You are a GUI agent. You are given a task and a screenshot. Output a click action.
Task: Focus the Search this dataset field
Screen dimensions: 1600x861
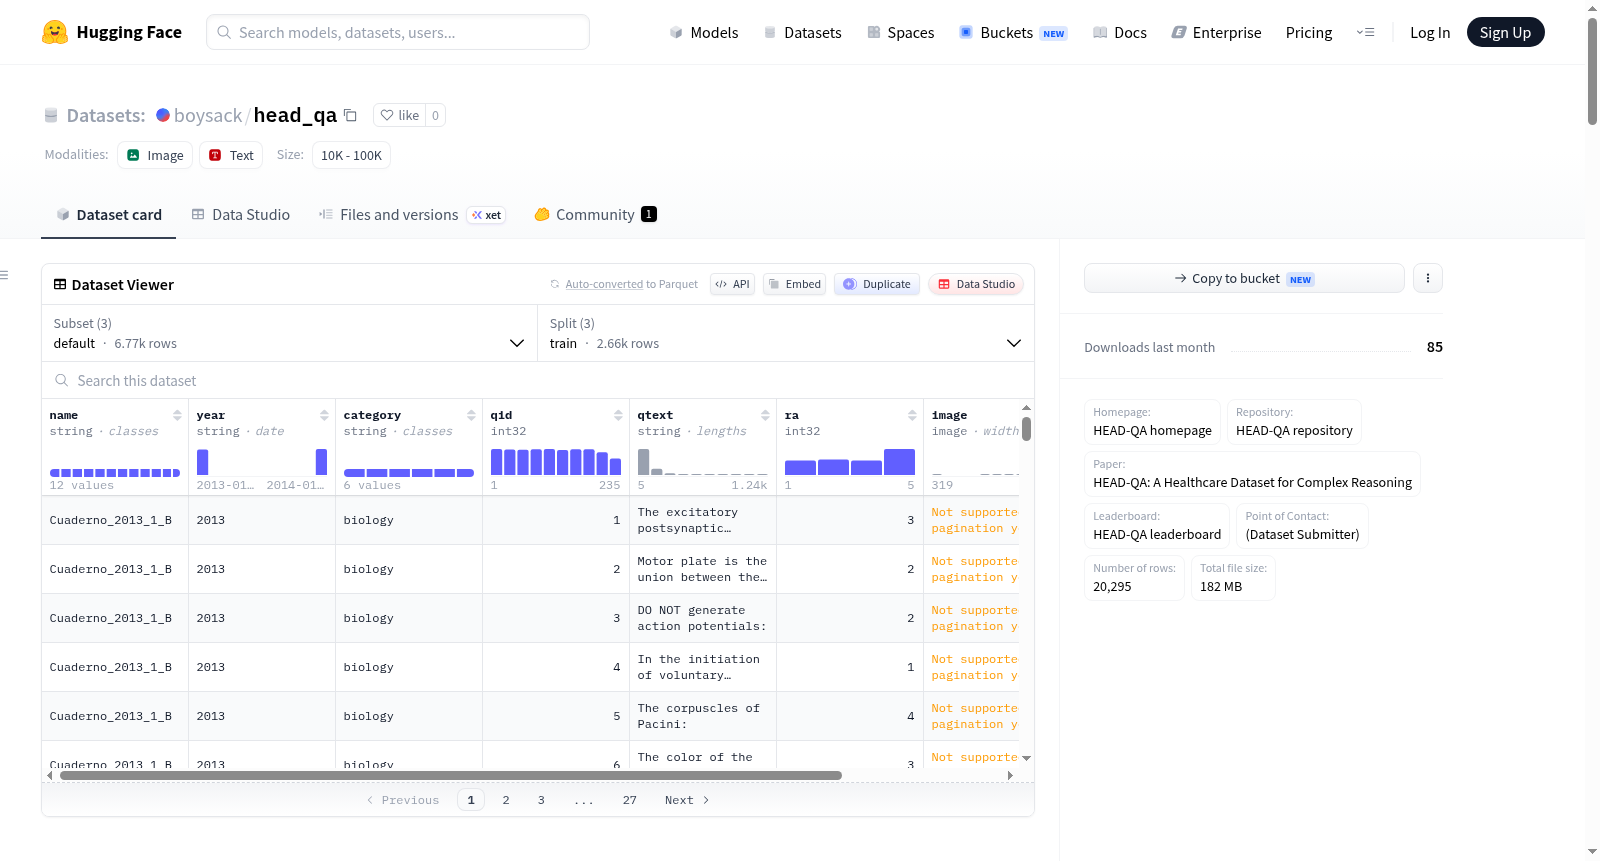point(538,380)
